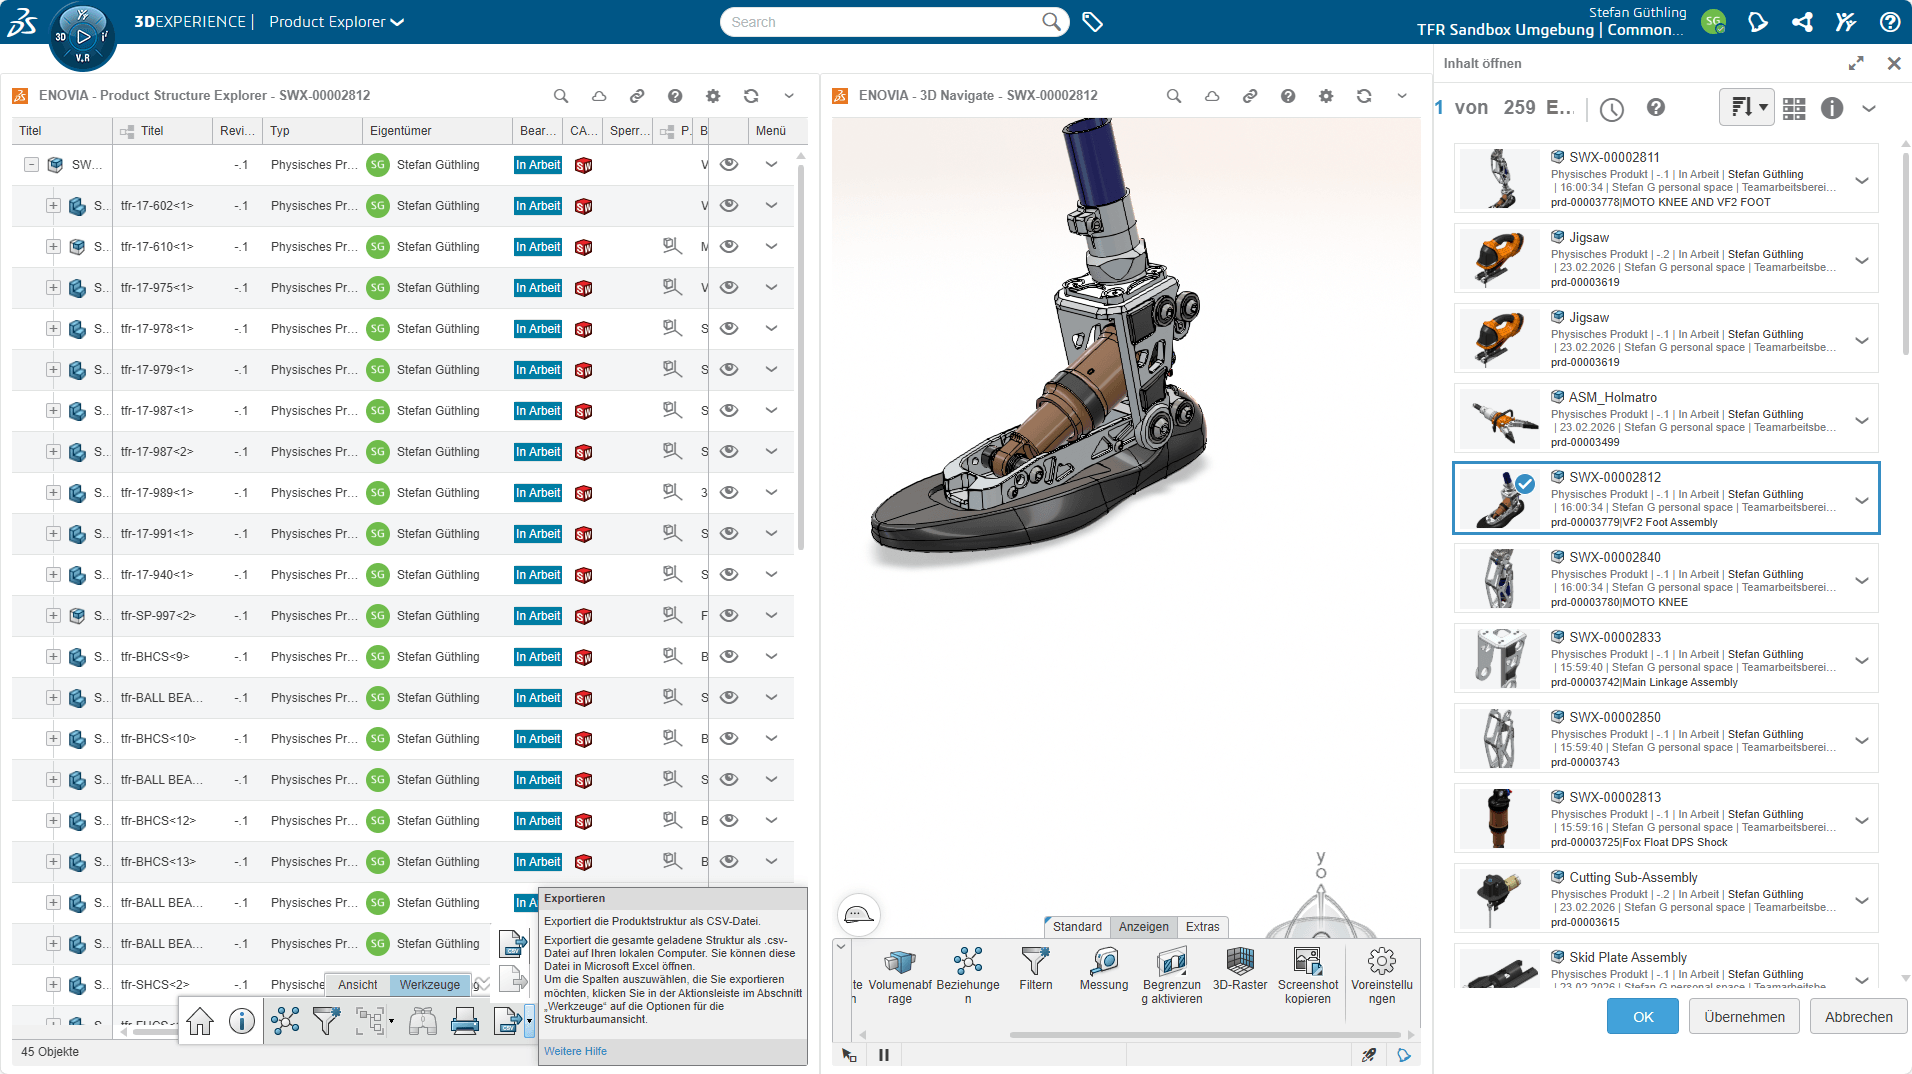This screenshot has height=1074, width=1912.
Task: Confirm selection with the OK button
Action: point(1643,1016)
